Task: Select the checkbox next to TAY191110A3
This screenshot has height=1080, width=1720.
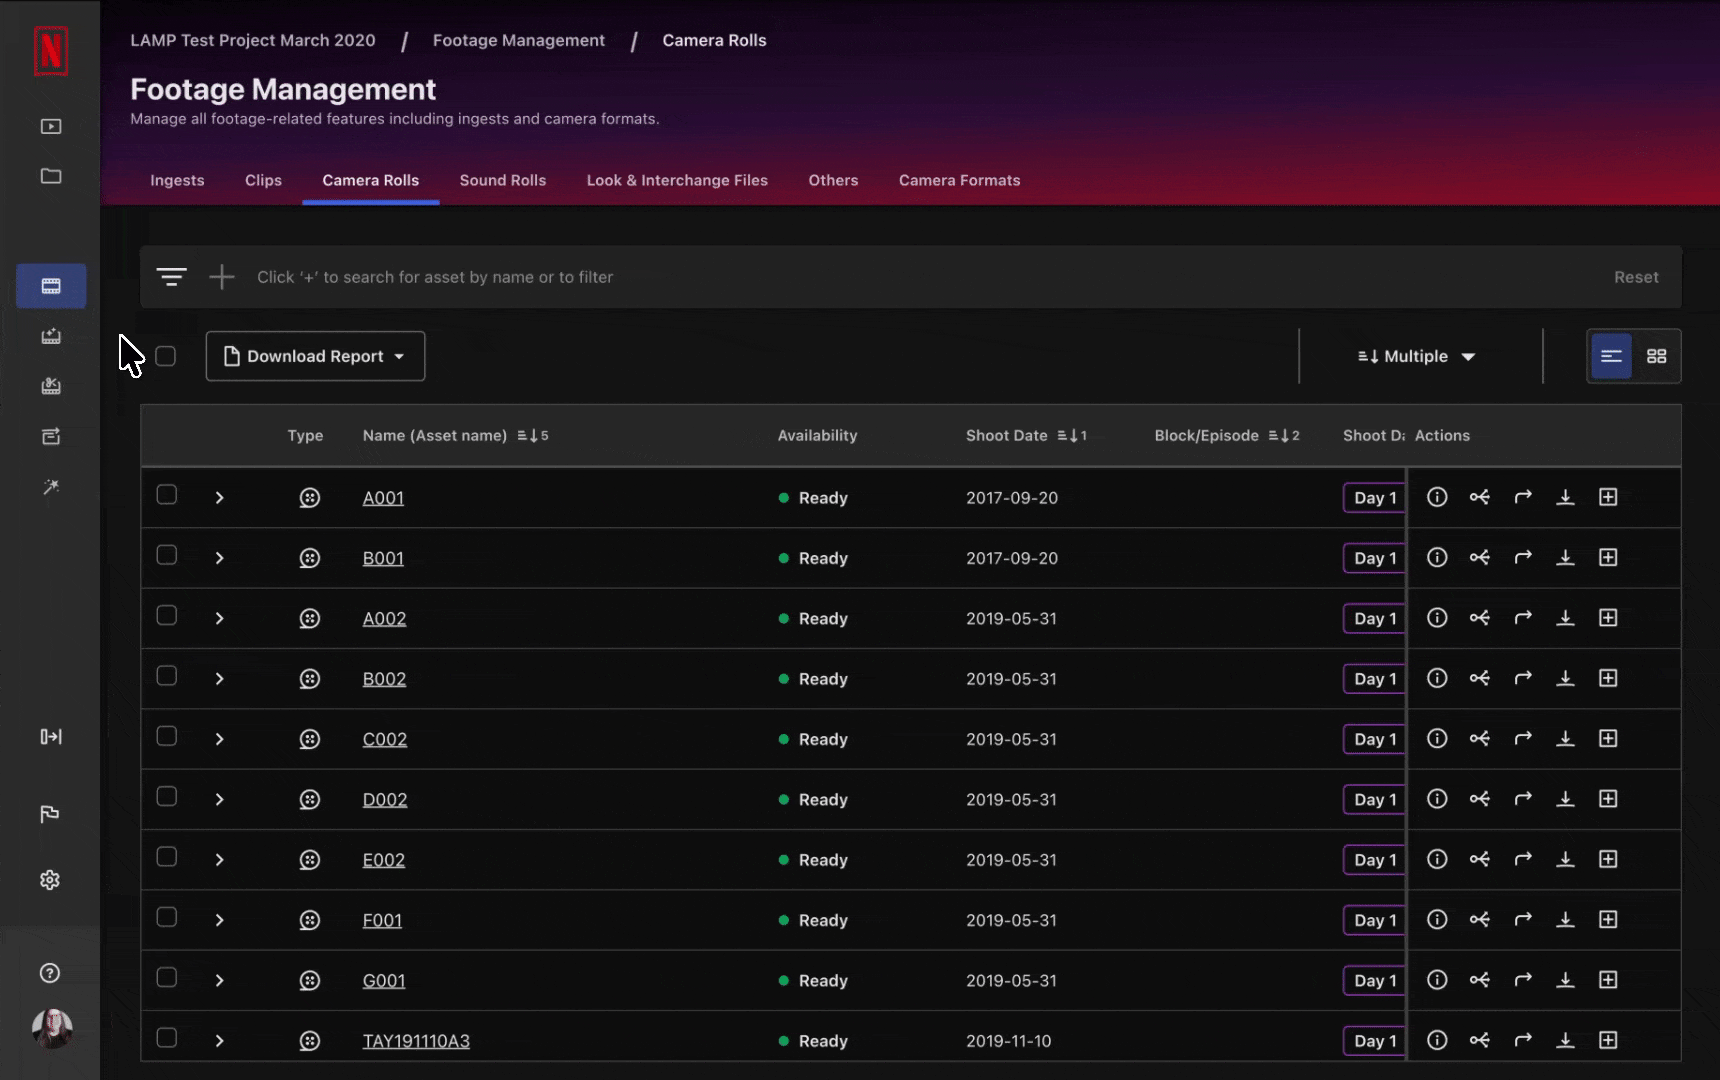Action: 166,1038
